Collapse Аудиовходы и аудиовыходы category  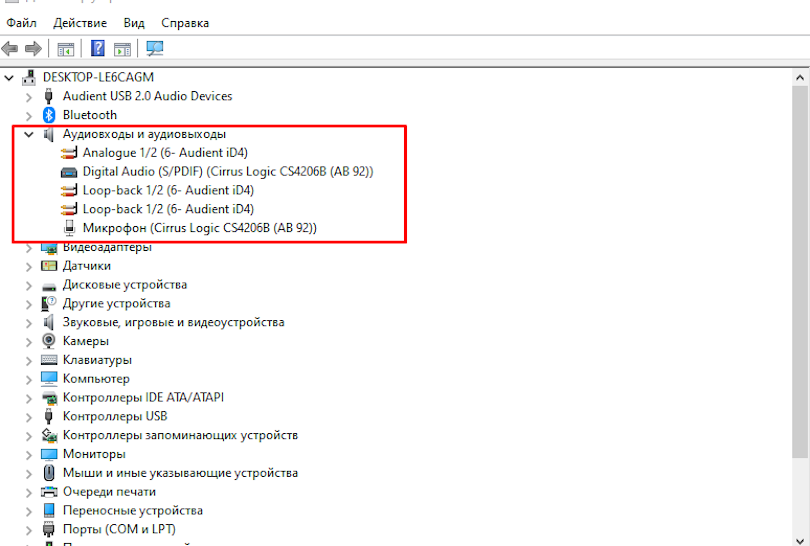click(29, 135)
